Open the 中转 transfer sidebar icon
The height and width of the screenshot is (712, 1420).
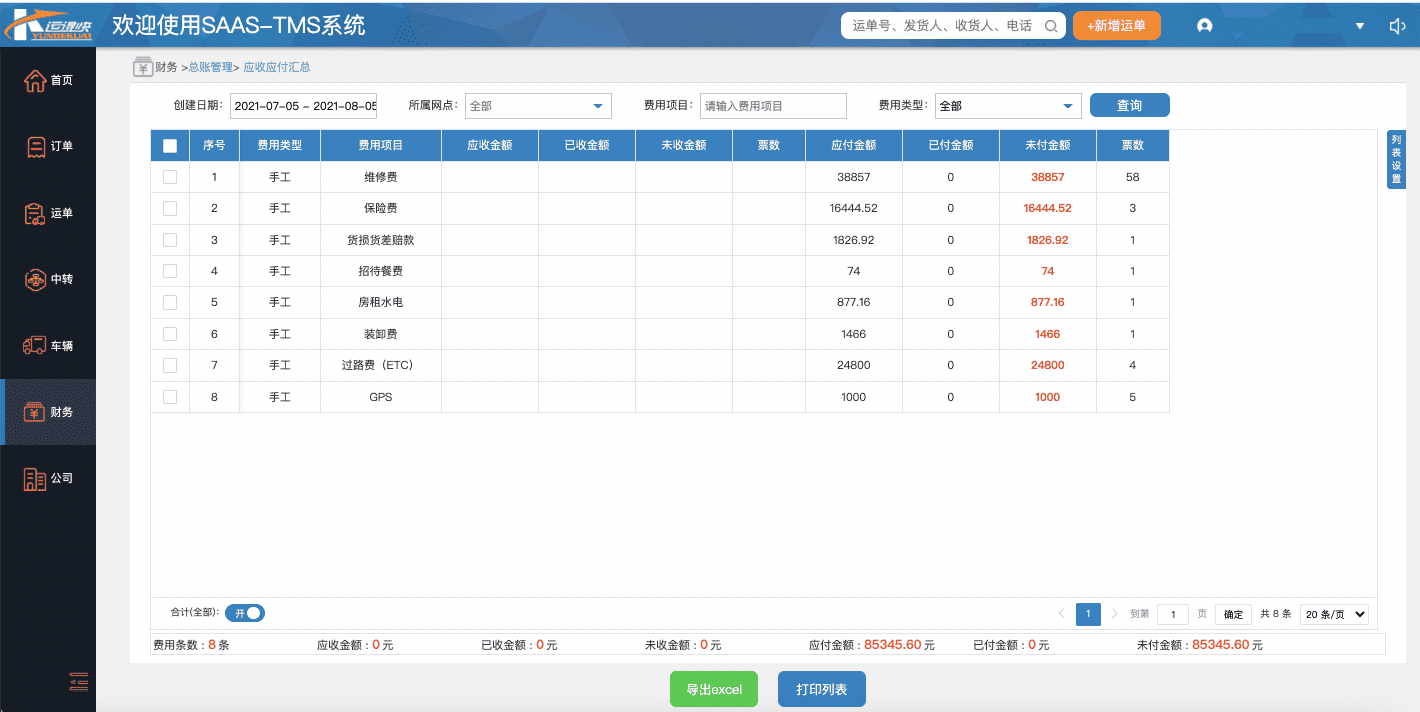tap(35, 279)
